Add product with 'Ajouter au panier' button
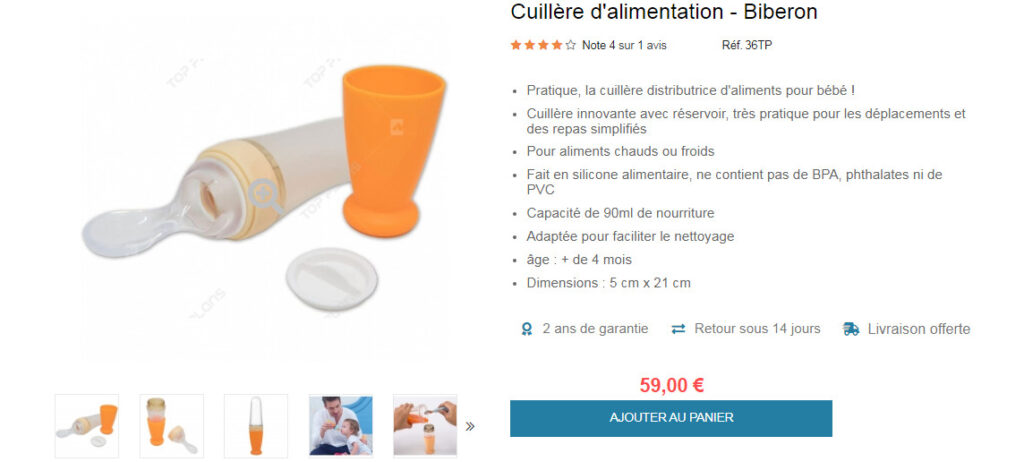Viewport: 1024px width, 462px height. tap(671, 418)
